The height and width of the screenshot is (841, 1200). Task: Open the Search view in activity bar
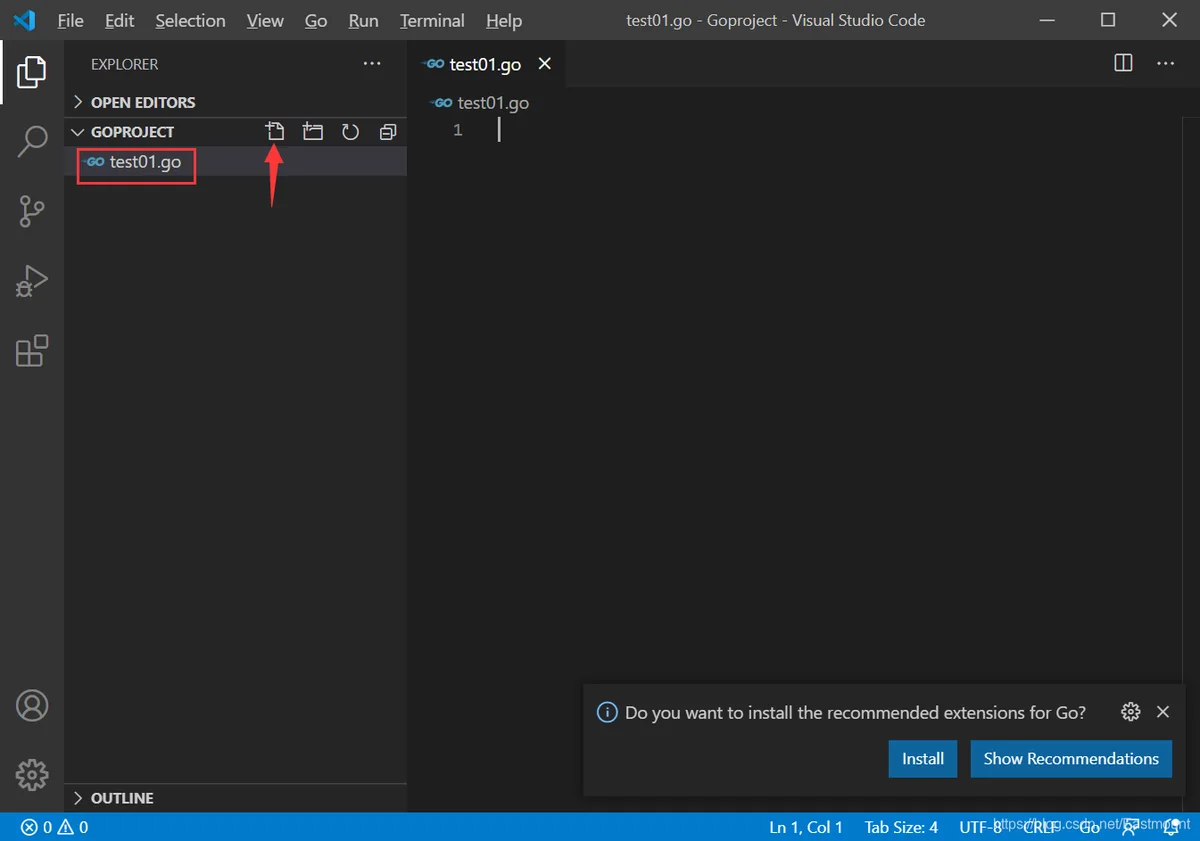(x=32, y=141)
